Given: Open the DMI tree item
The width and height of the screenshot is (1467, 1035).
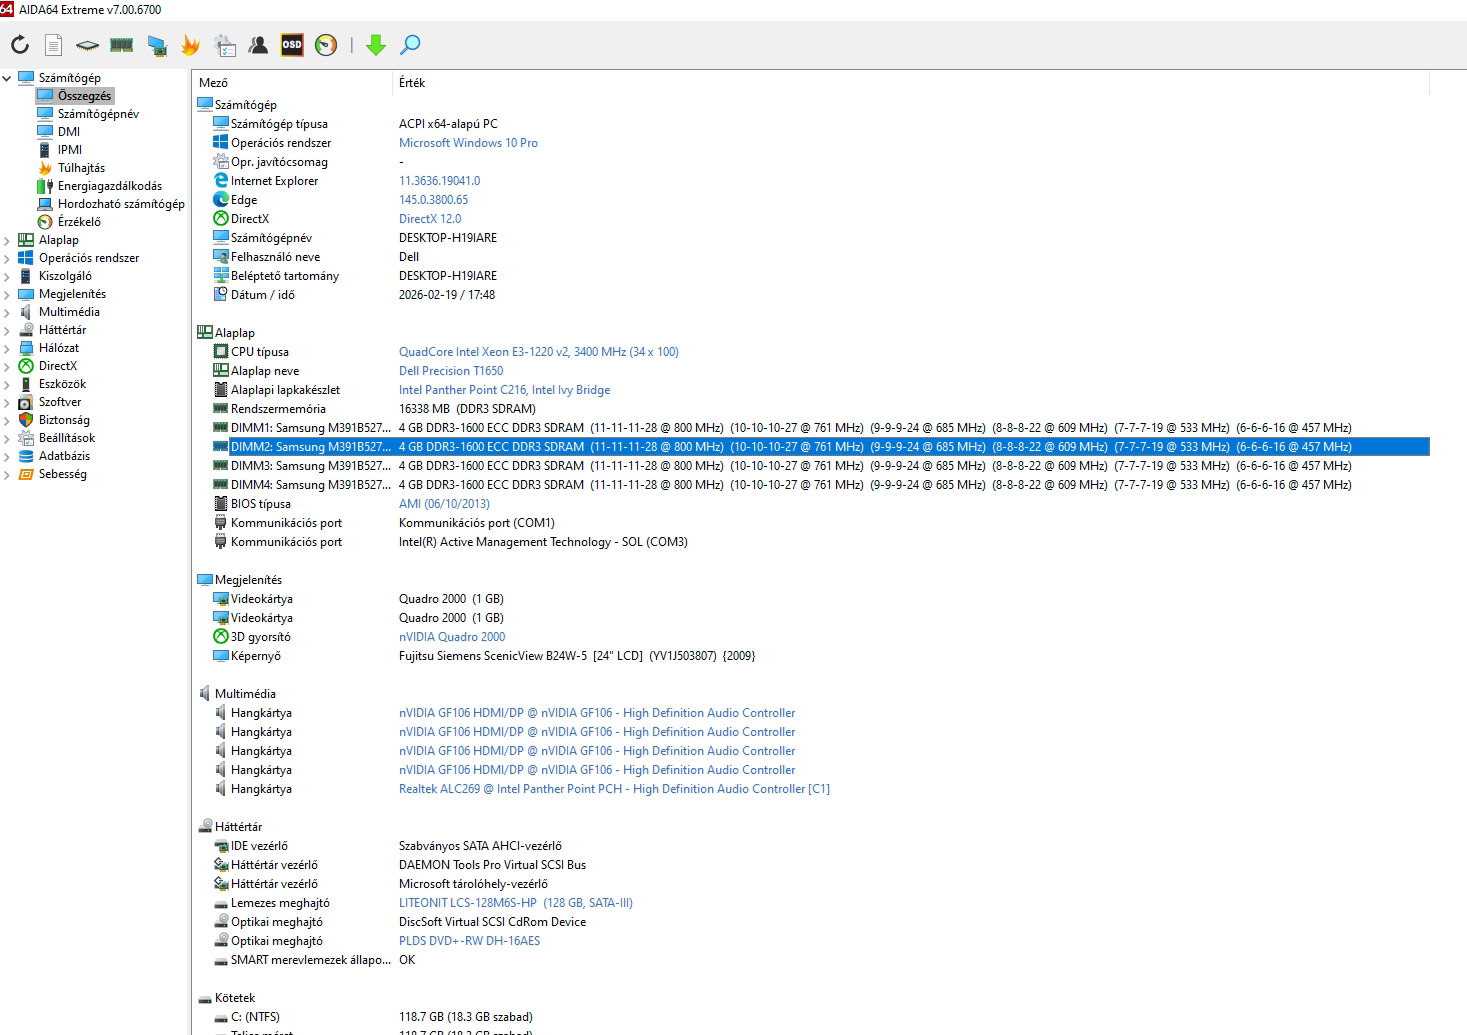Looking at the screenshot, I should [x=69, y=132].
